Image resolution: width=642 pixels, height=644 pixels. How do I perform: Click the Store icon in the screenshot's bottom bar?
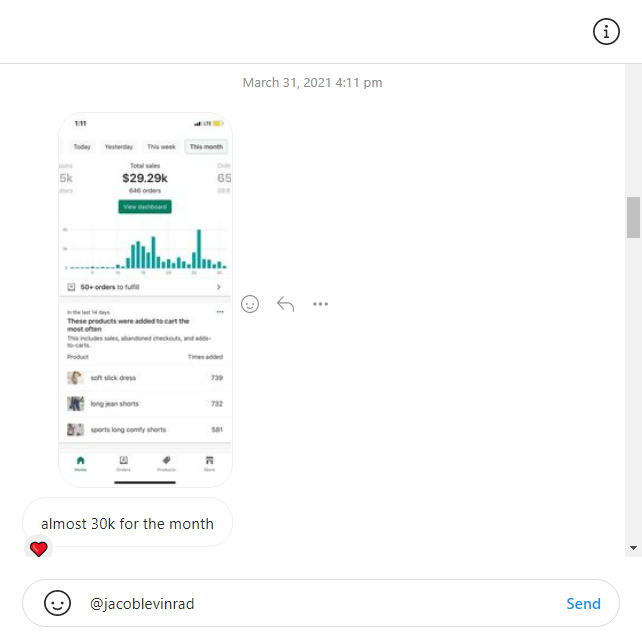209,463
